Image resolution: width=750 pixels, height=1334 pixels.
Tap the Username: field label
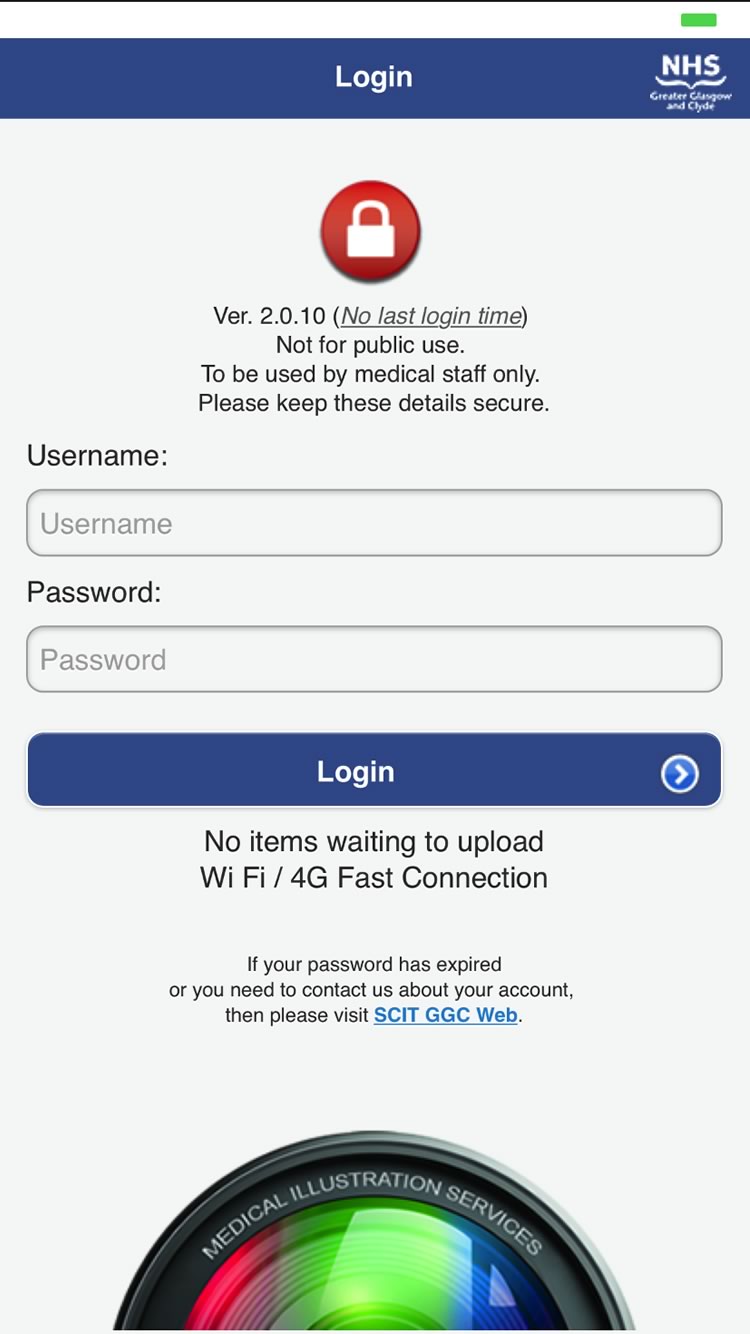97,456
